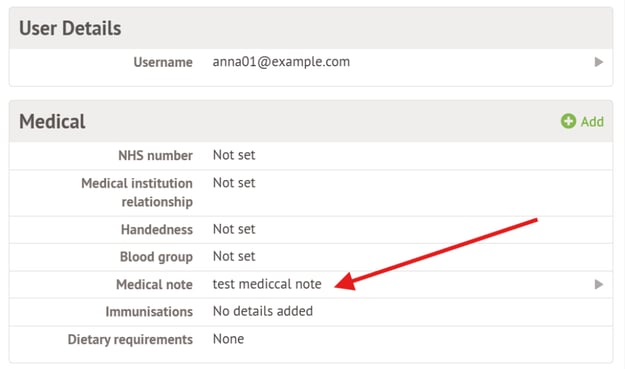625x369 pixels.
Task: Click Not set beside NHS number
Action: (234, 155)
